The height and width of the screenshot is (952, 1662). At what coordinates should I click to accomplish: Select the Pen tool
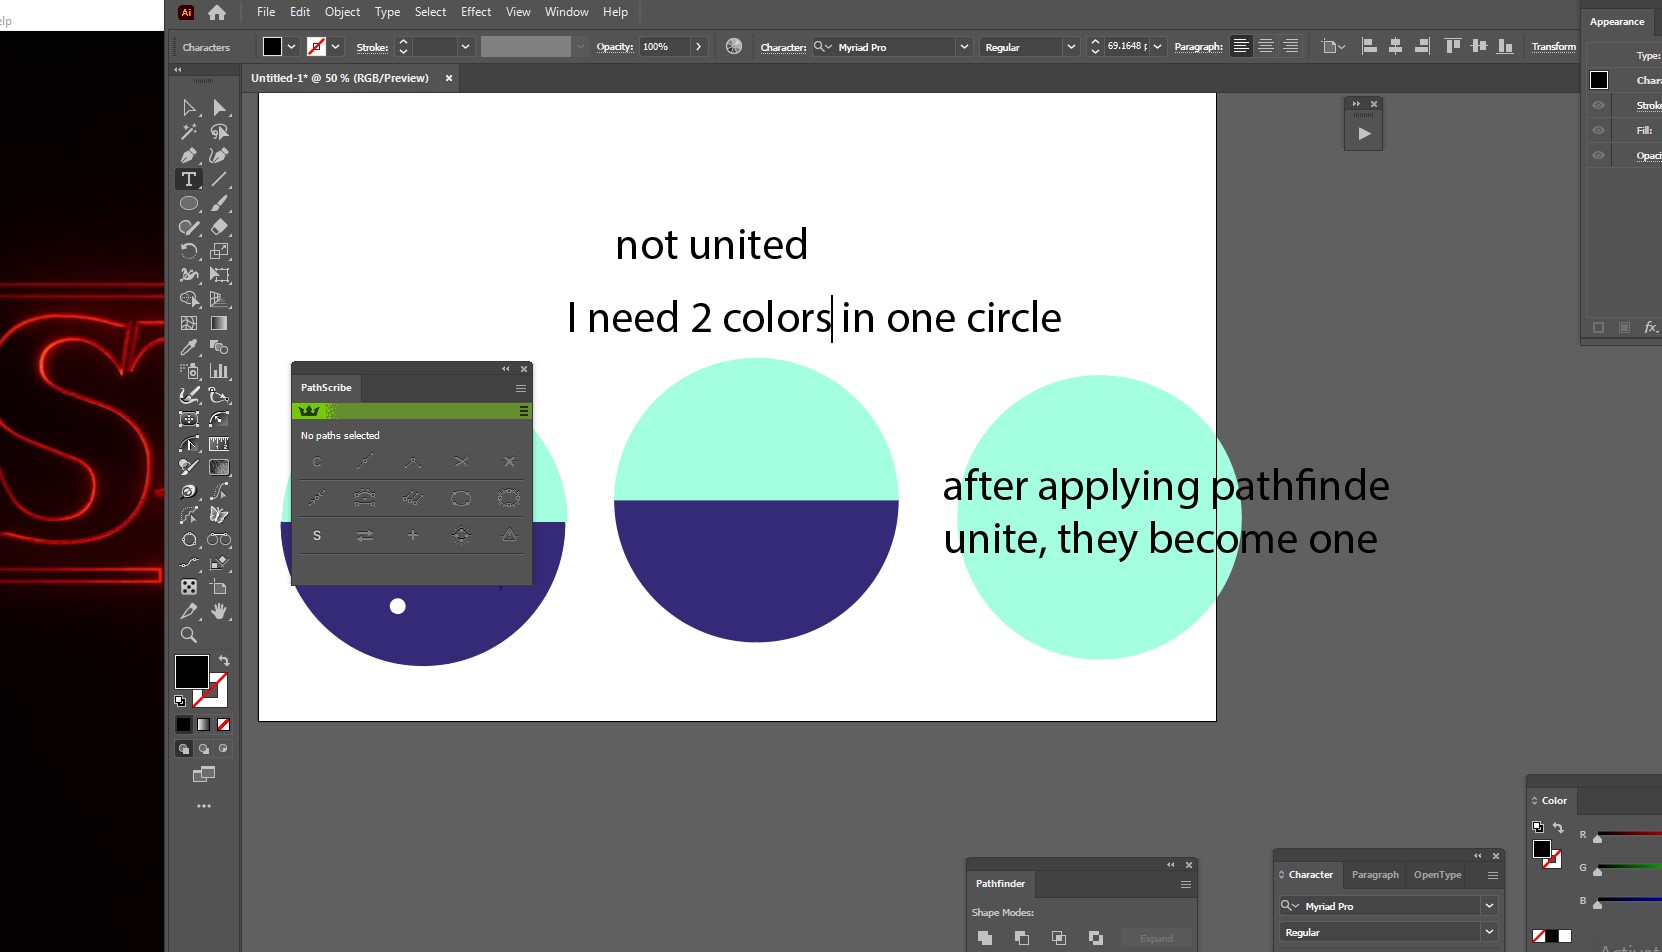188,155
